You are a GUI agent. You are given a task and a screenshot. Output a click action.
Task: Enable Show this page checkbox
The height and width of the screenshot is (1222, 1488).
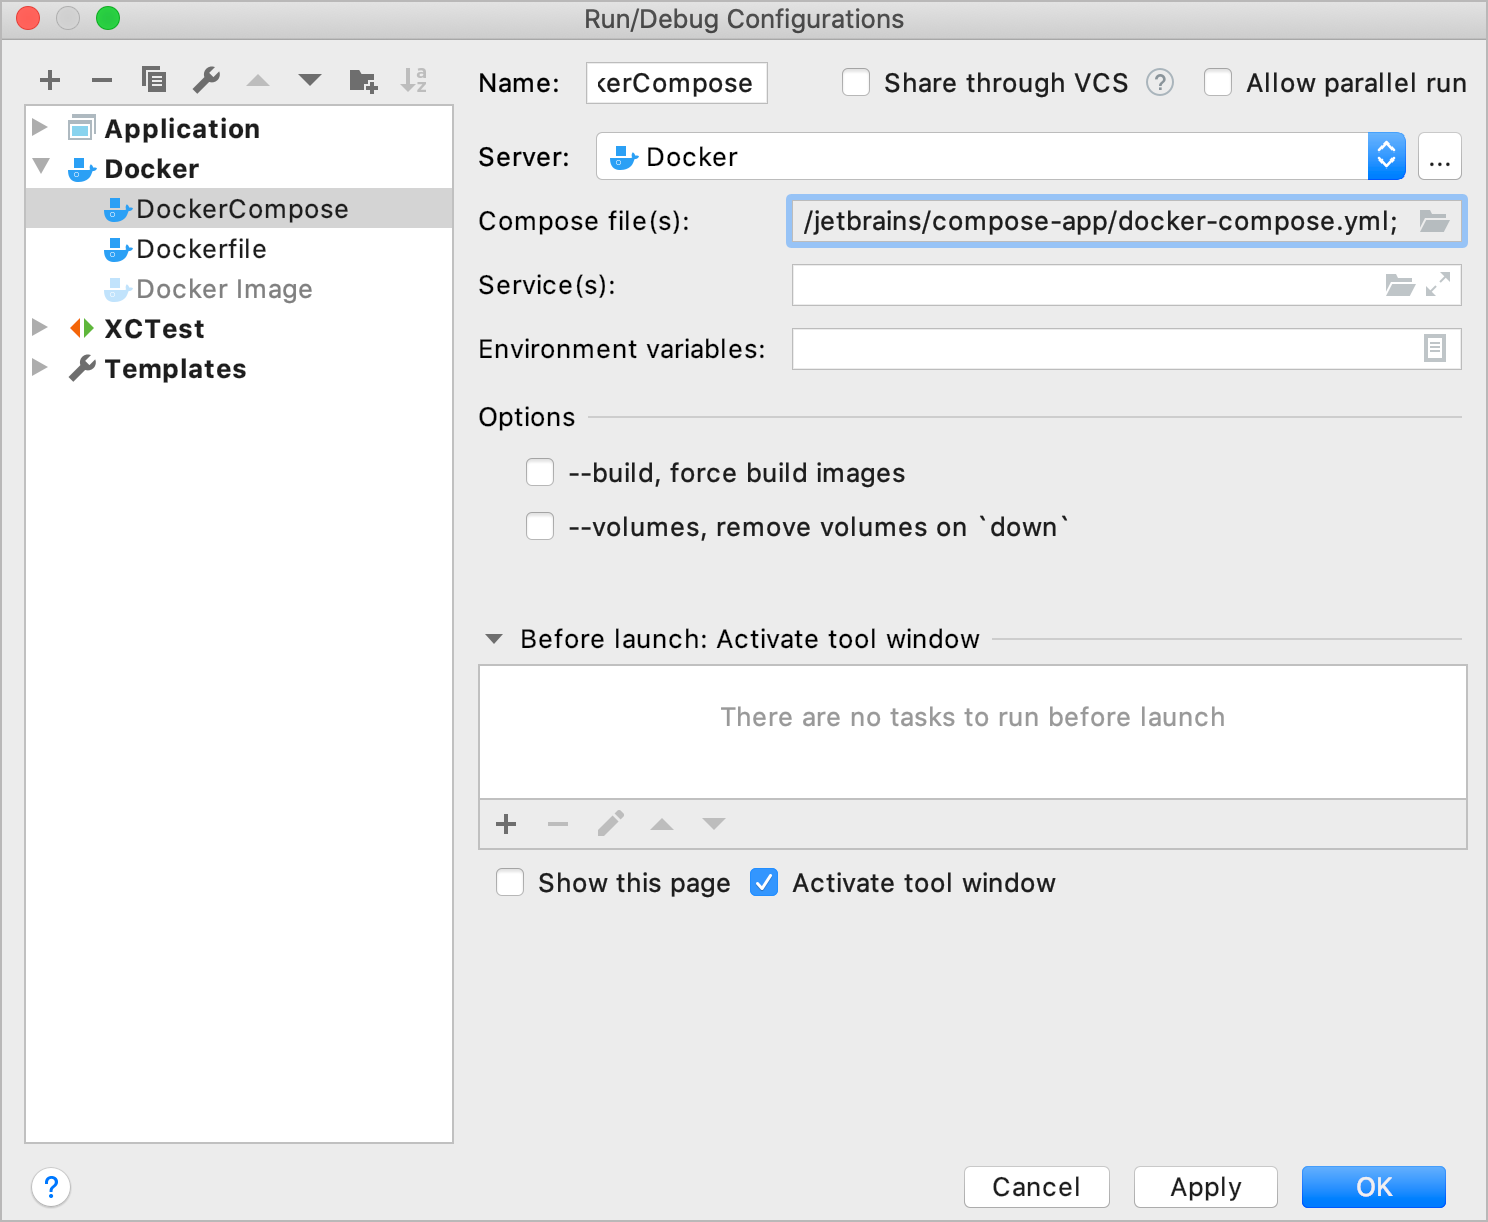[x=510, y=882]
